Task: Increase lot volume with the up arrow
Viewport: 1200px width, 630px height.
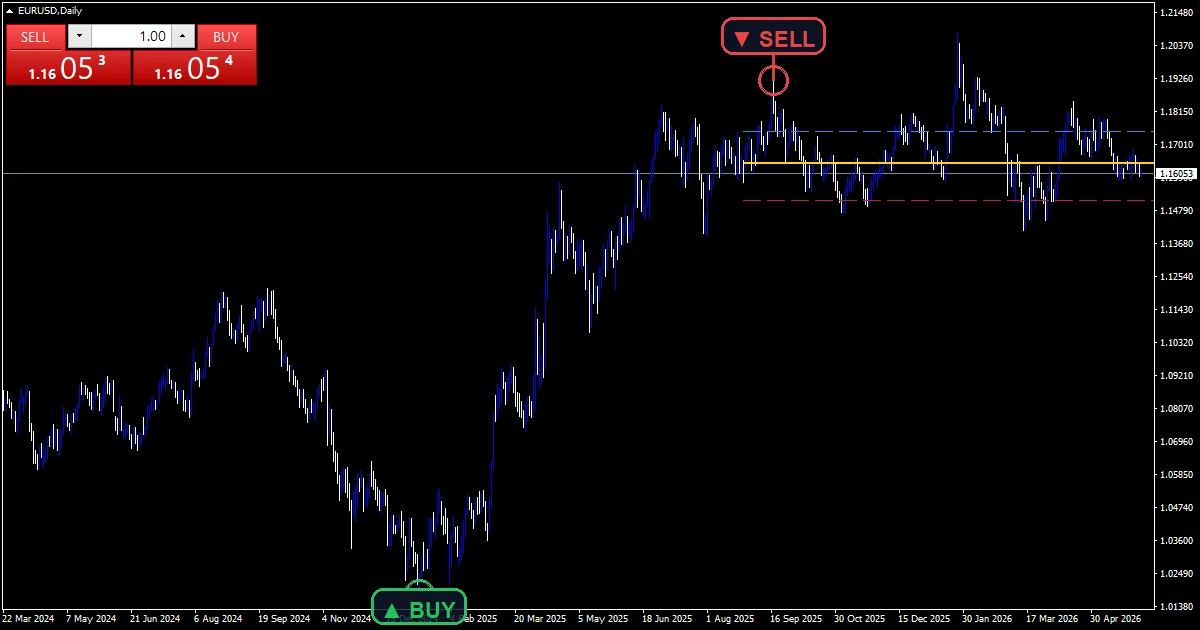Action: point(182,37)
